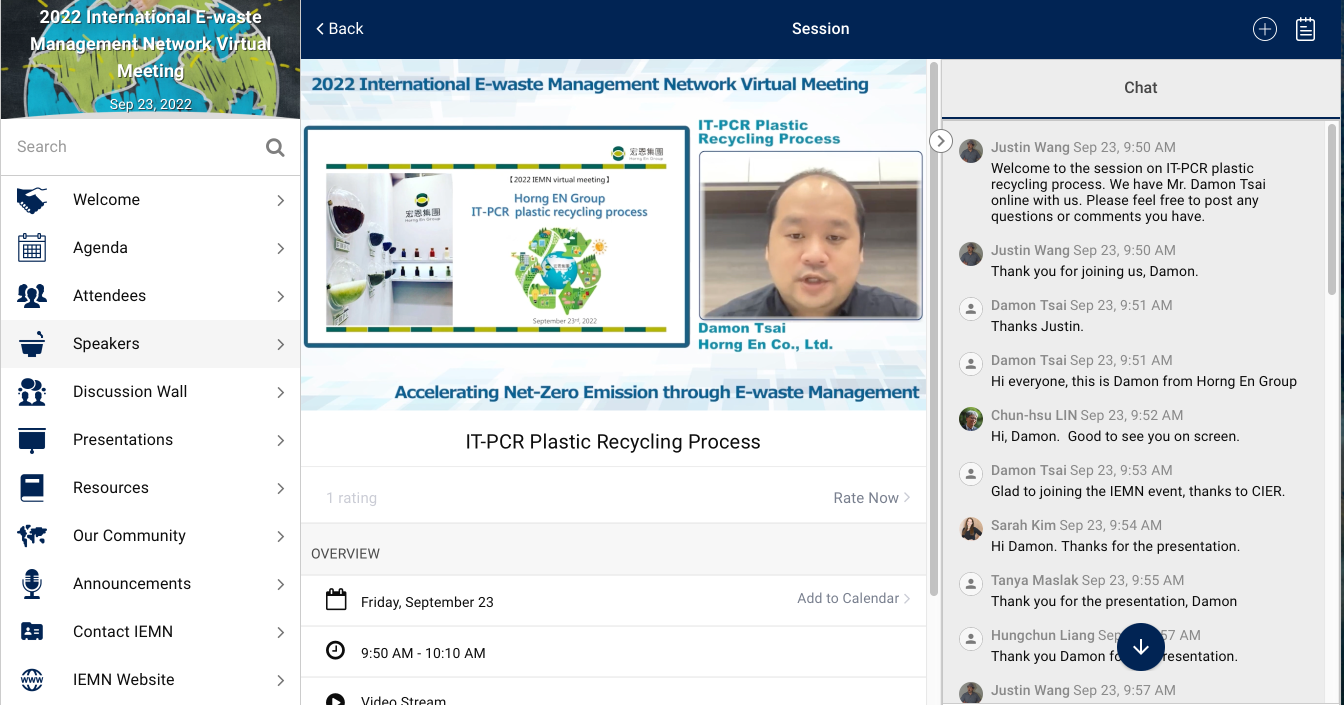
Task: Click the "OVERVIEW" section header
Action: 346,553
